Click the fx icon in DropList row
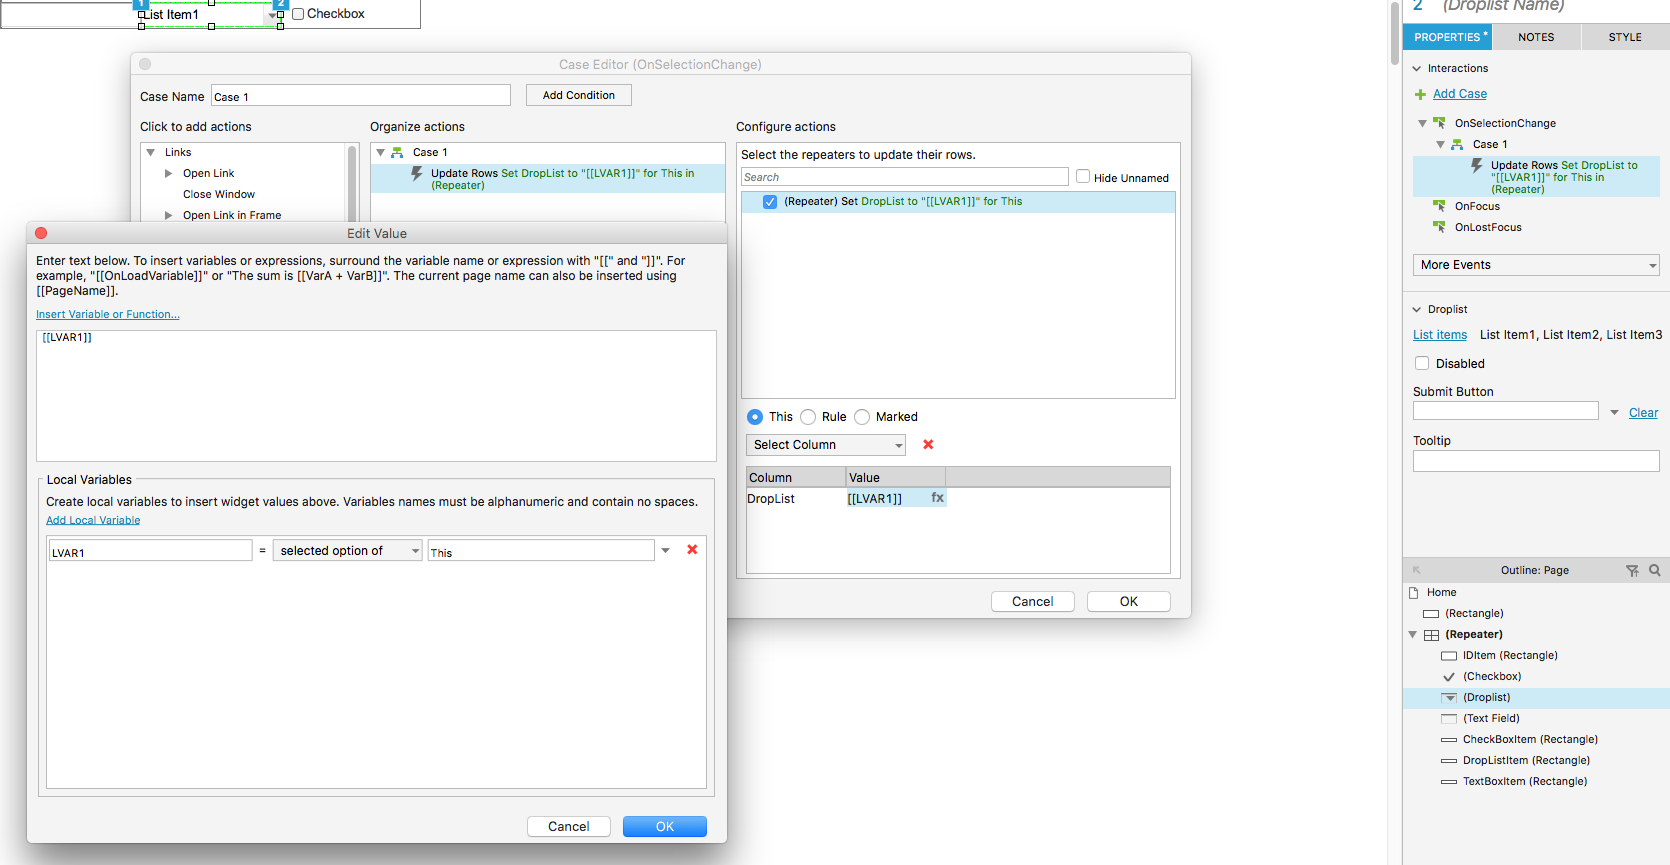Image resolution: width=1670 pixels, height=865 pixels. click(x=937, y=498)
